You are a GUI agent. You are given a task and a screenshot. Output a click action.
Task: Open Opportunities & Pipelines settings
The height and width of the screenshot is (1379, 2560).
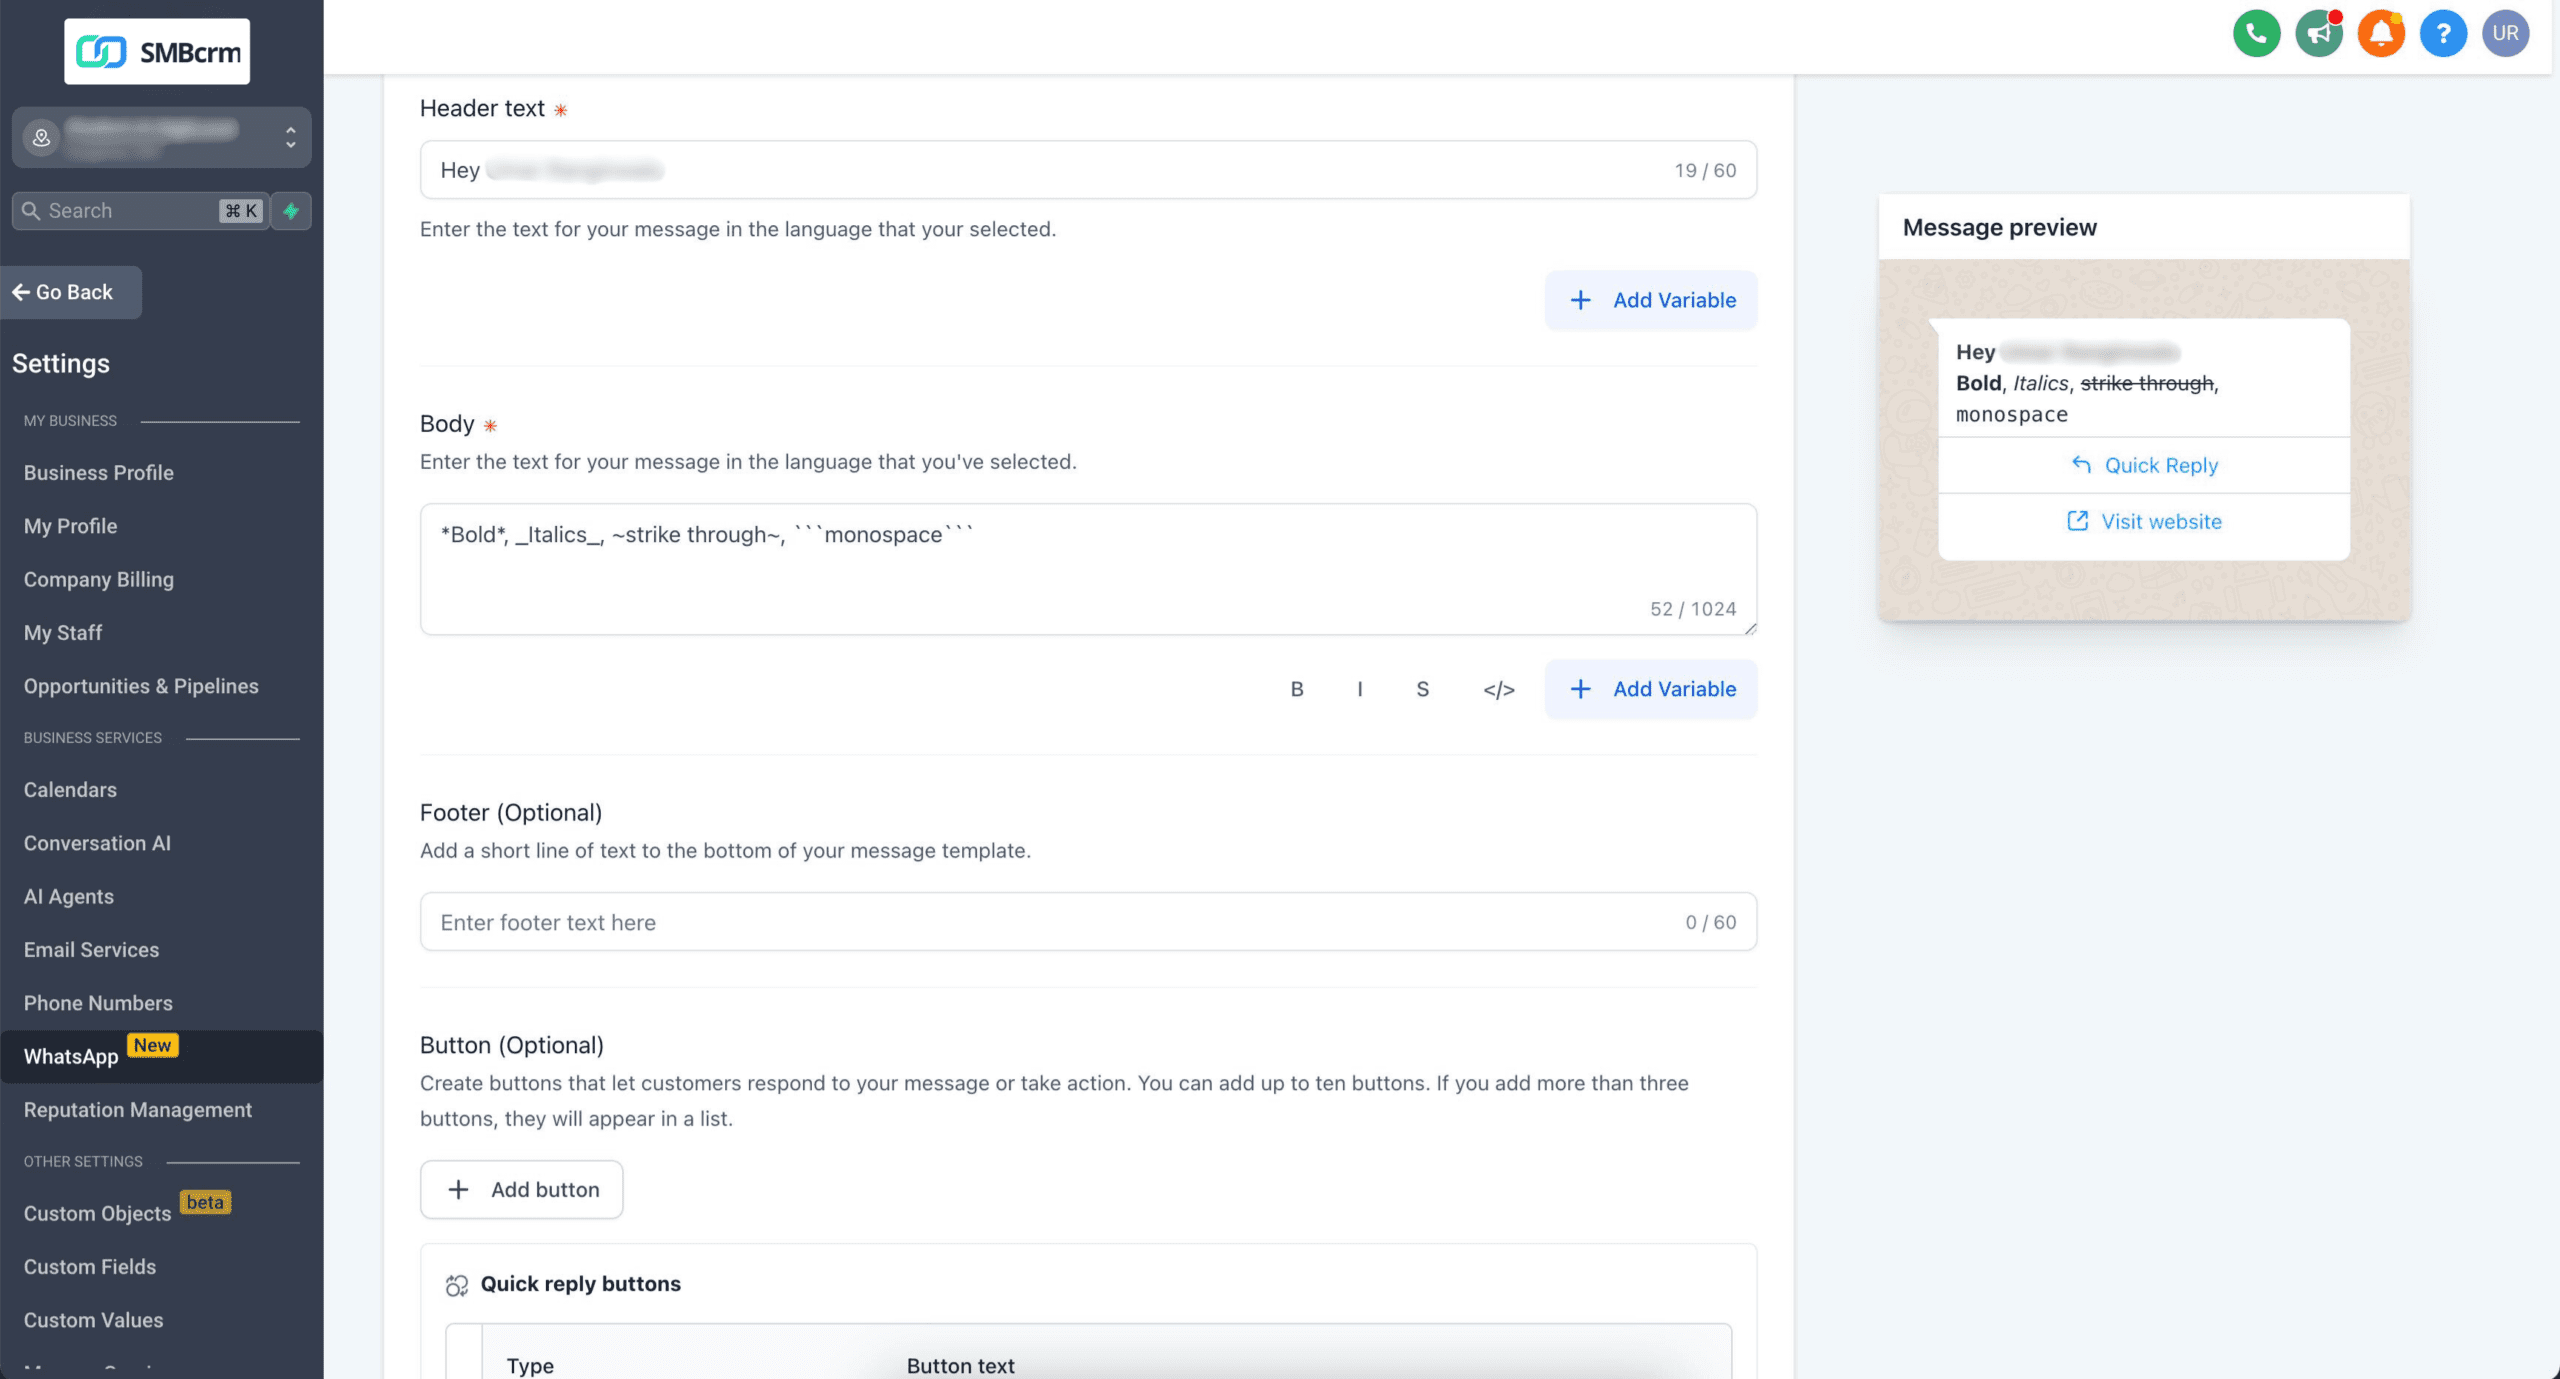141,686
